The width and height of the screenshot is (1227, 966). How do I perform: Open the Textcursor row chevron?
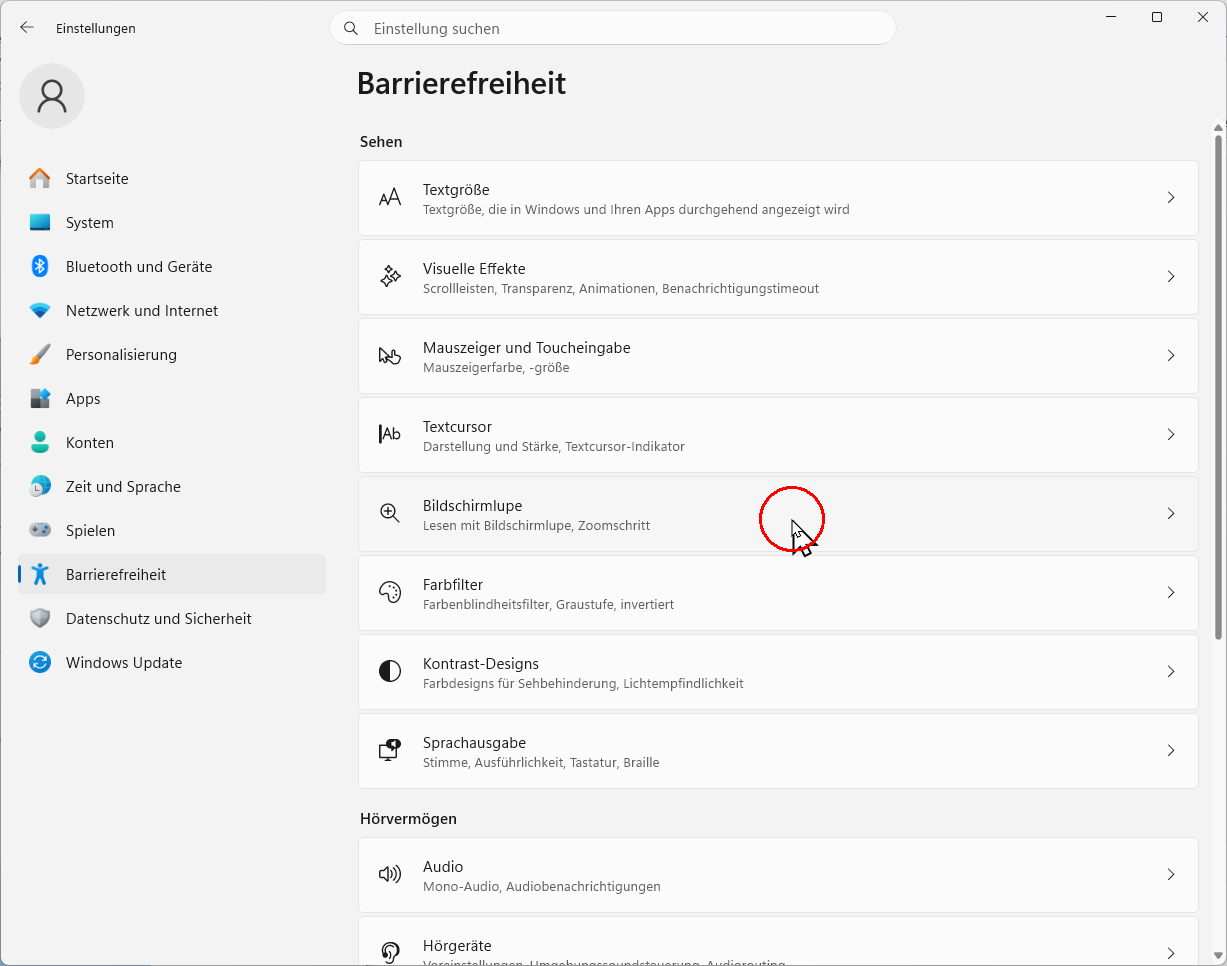pos(1171,435)
